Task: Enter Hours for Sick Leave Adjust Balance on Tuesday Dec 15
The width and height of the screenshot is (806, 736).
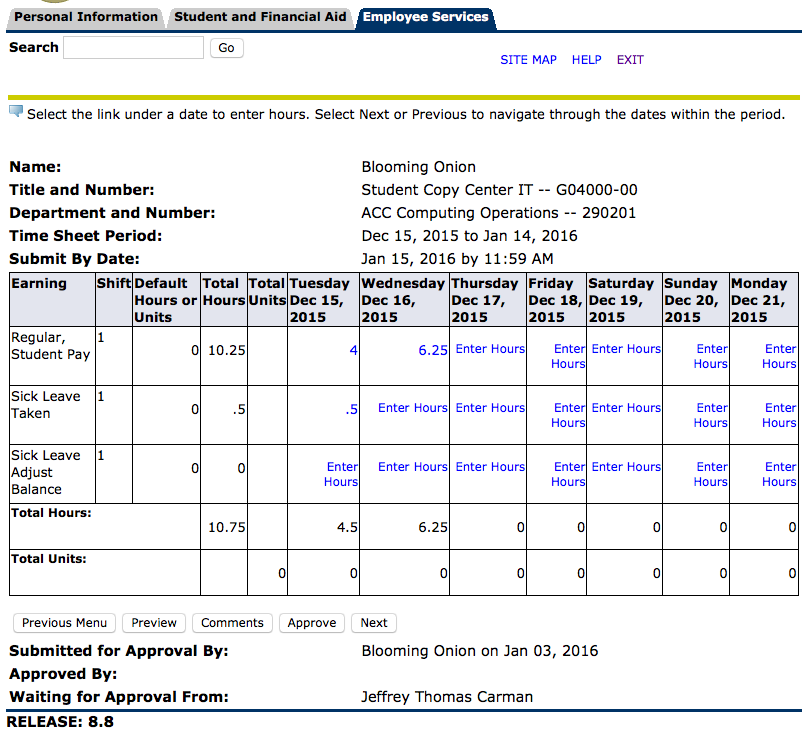Action: click(341, 474)
